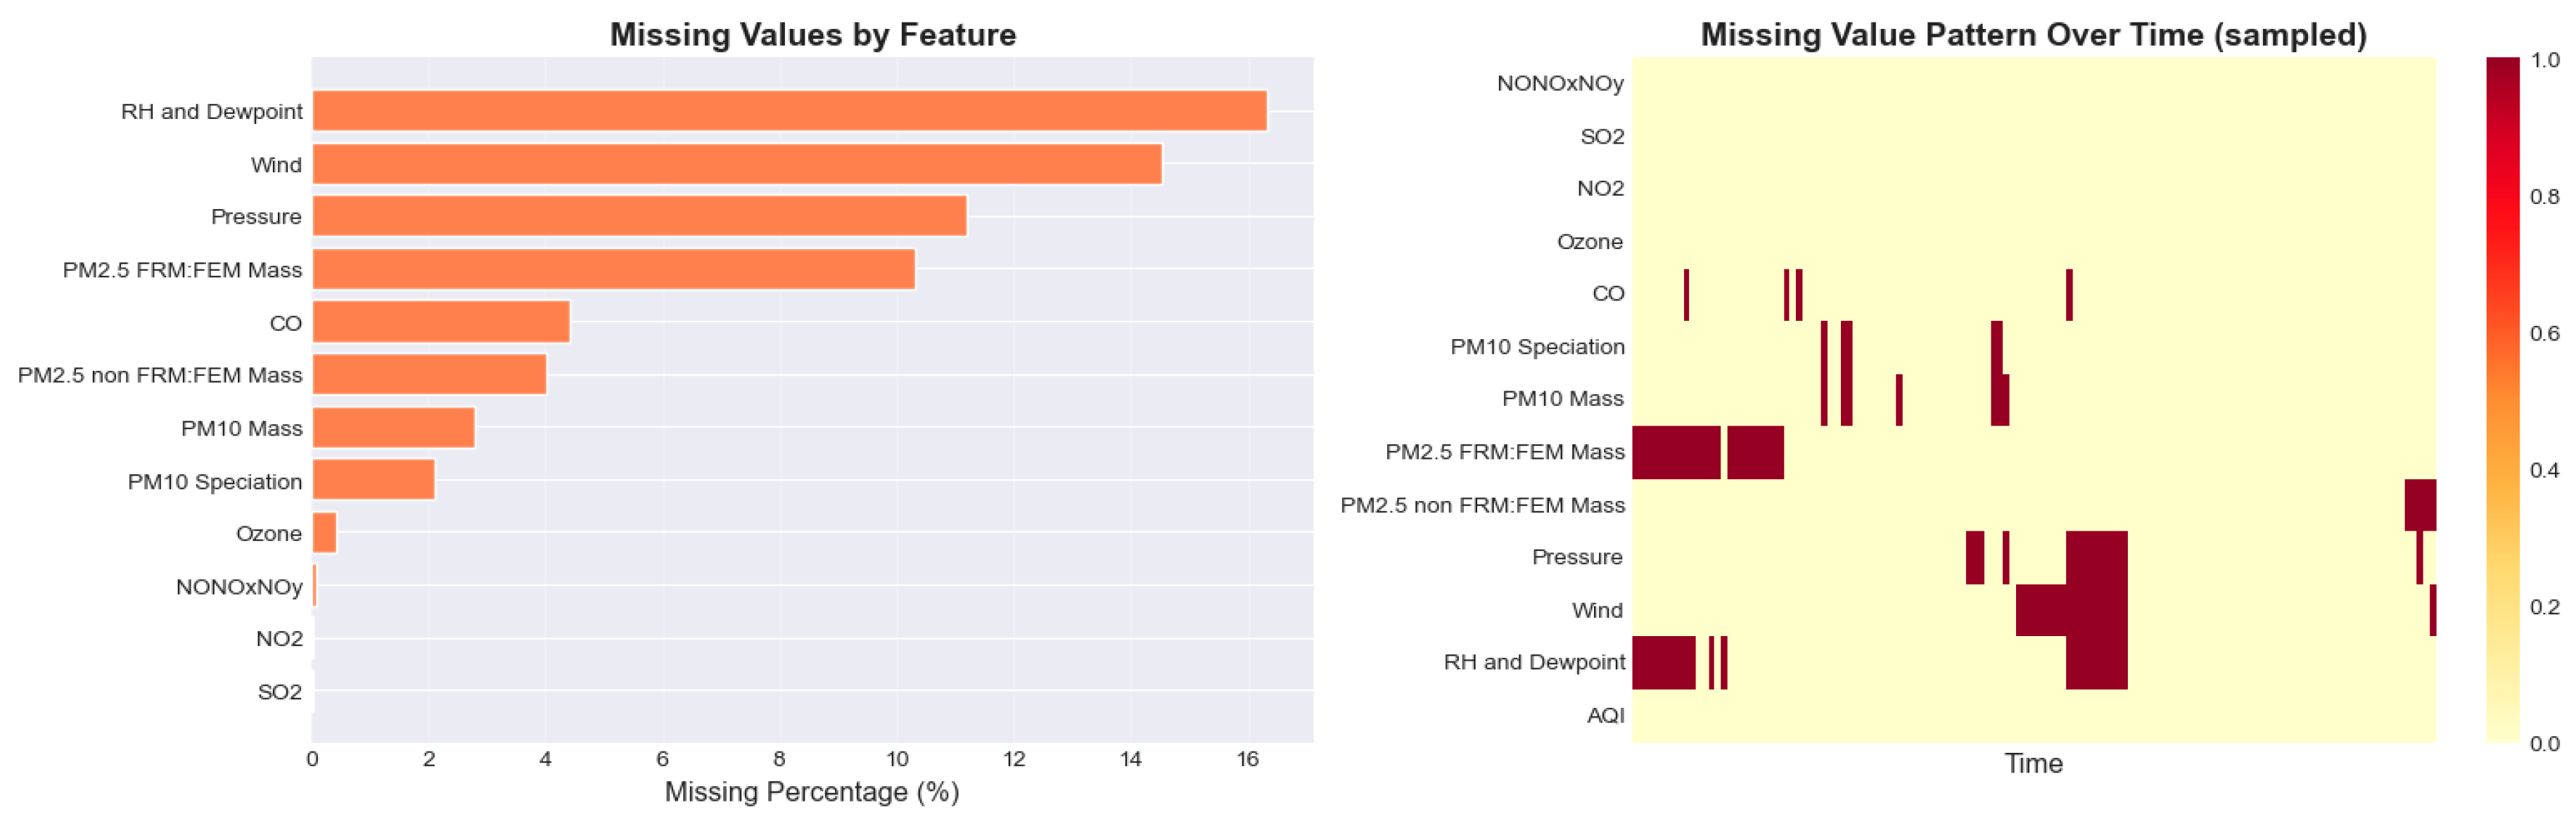Image resolution: width=2576 pixels, height=831 pixels.
Task: Click 'Missing Percentage (%)' axis label
Action: pyautogui.click(x=812, y=792)
